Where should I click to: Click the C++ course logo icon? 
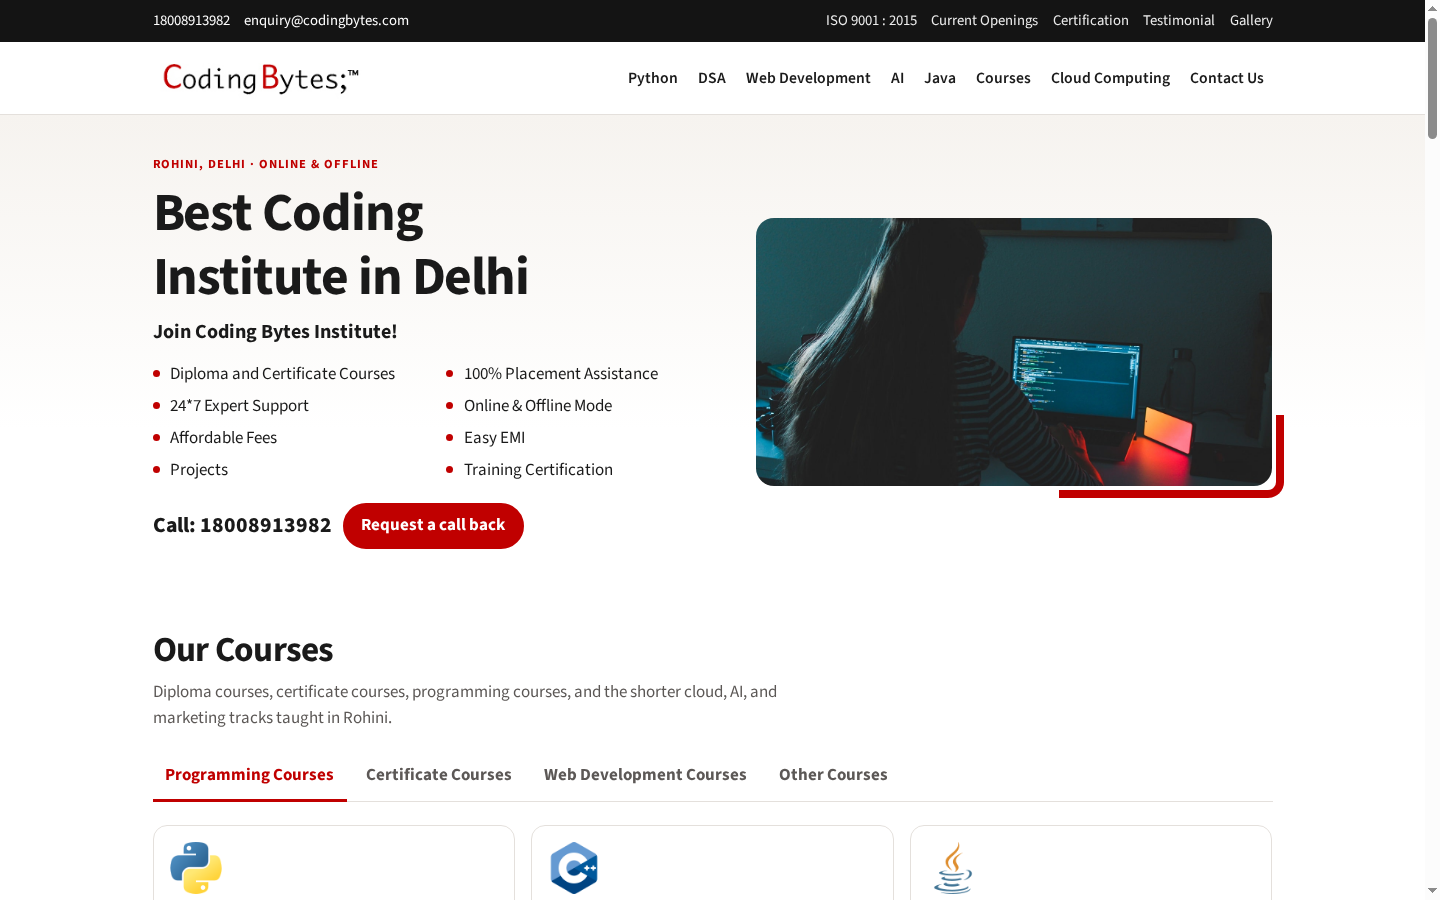tap(574, 868)
